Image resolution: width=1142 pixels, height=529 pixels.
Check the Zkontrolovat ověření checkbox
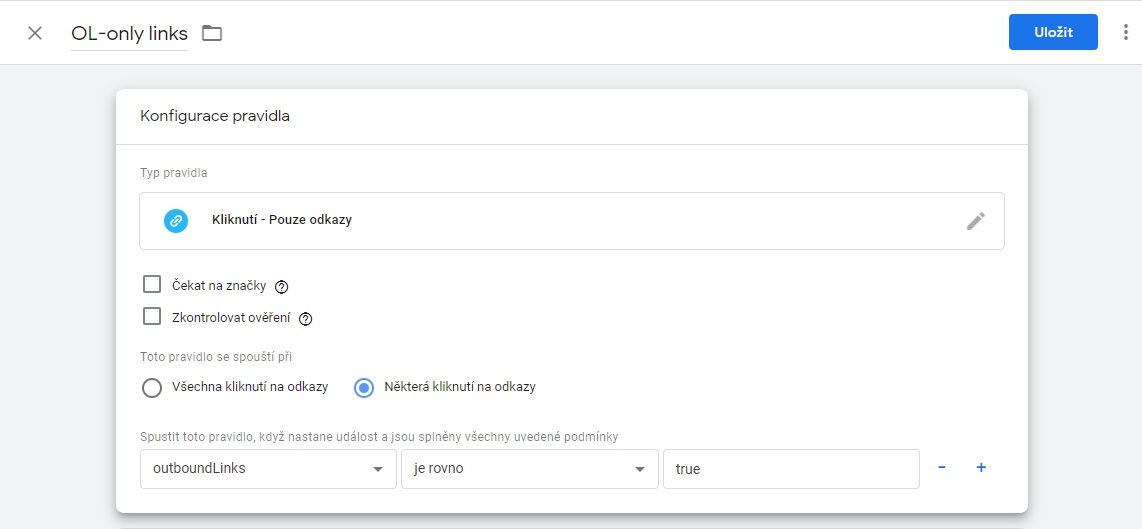coord(152,316)
